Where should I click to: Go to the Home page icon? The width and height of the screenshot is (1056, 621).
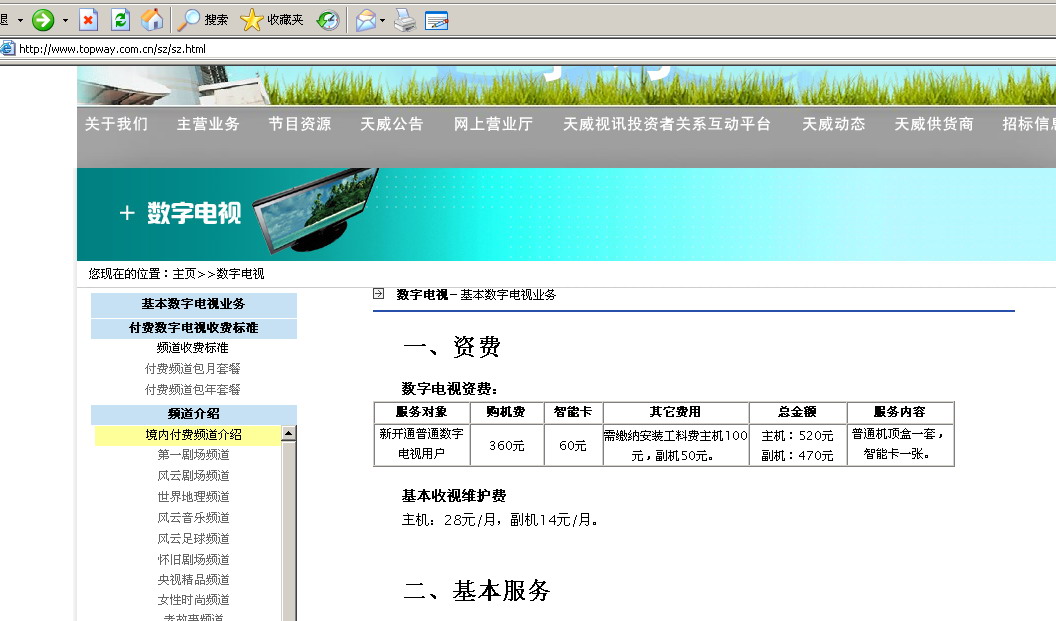point(152,19)
